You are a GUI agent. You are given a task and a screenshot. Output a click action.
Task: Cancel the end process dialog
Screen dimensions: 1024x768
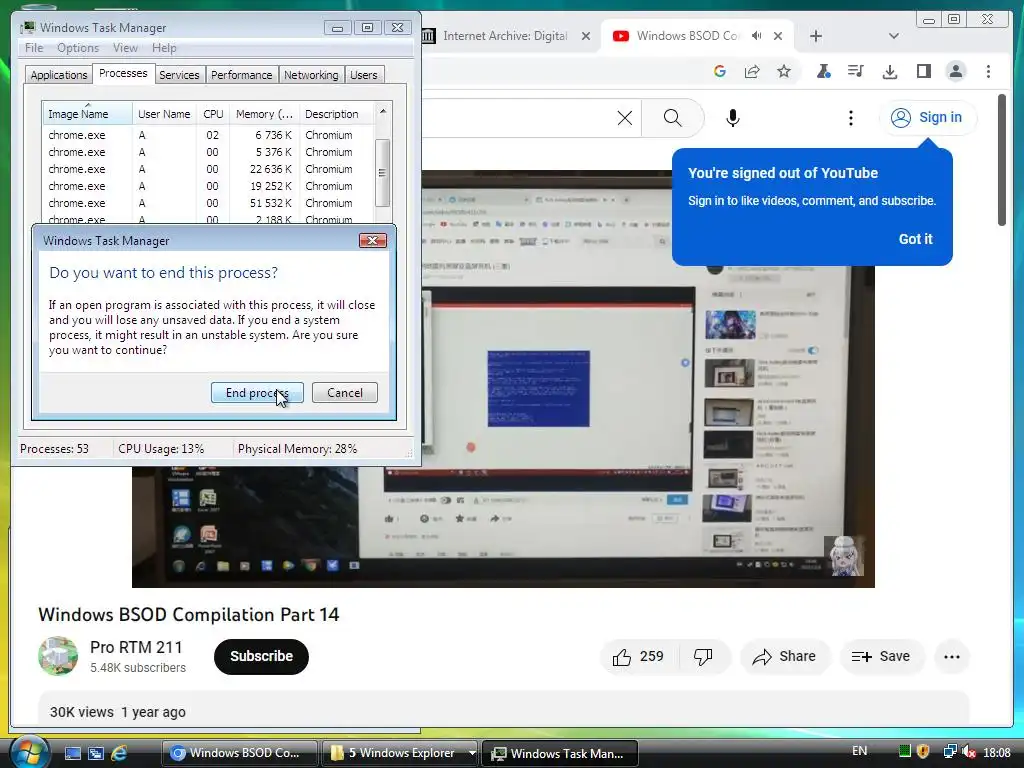[345, 392]
